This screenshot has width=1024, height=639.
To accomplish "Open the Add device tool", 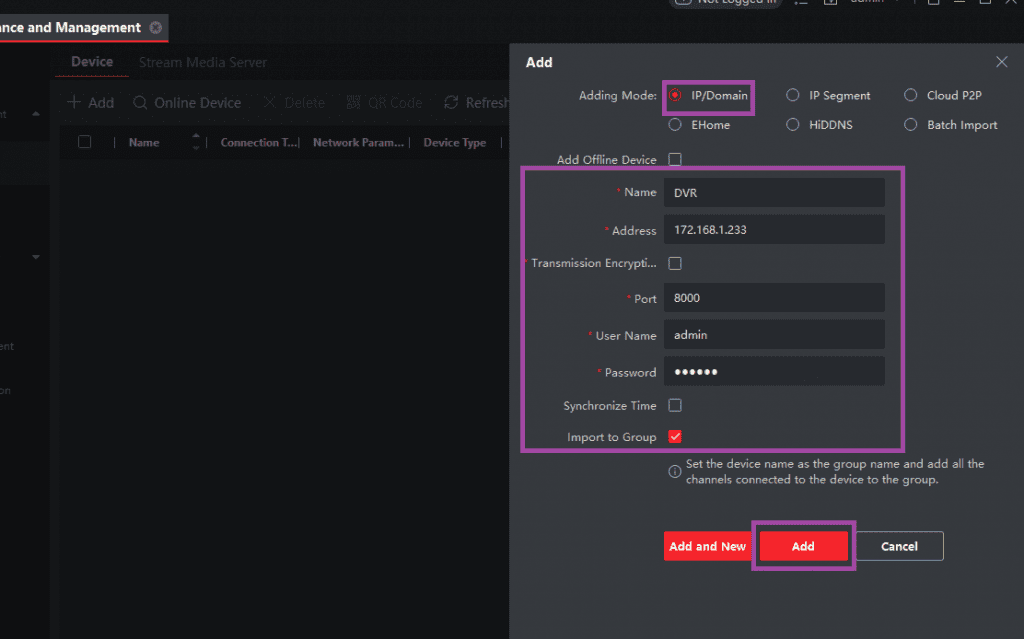I will tap(90, 102).
